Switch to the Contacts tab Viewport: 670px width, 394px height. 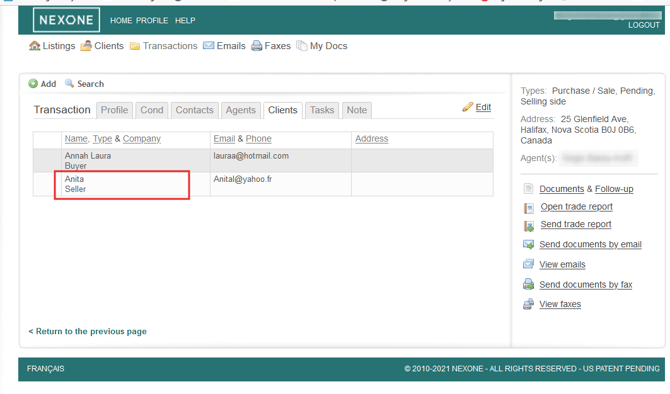[x=194, y=110]
